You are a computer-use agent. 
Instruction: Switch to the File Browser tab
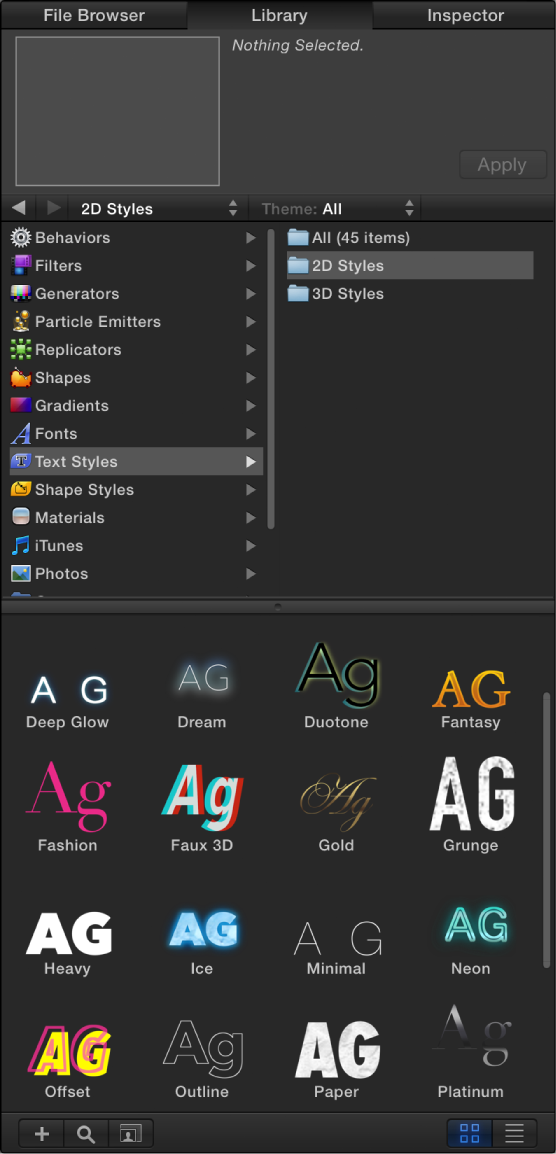[x=93, y=15]
